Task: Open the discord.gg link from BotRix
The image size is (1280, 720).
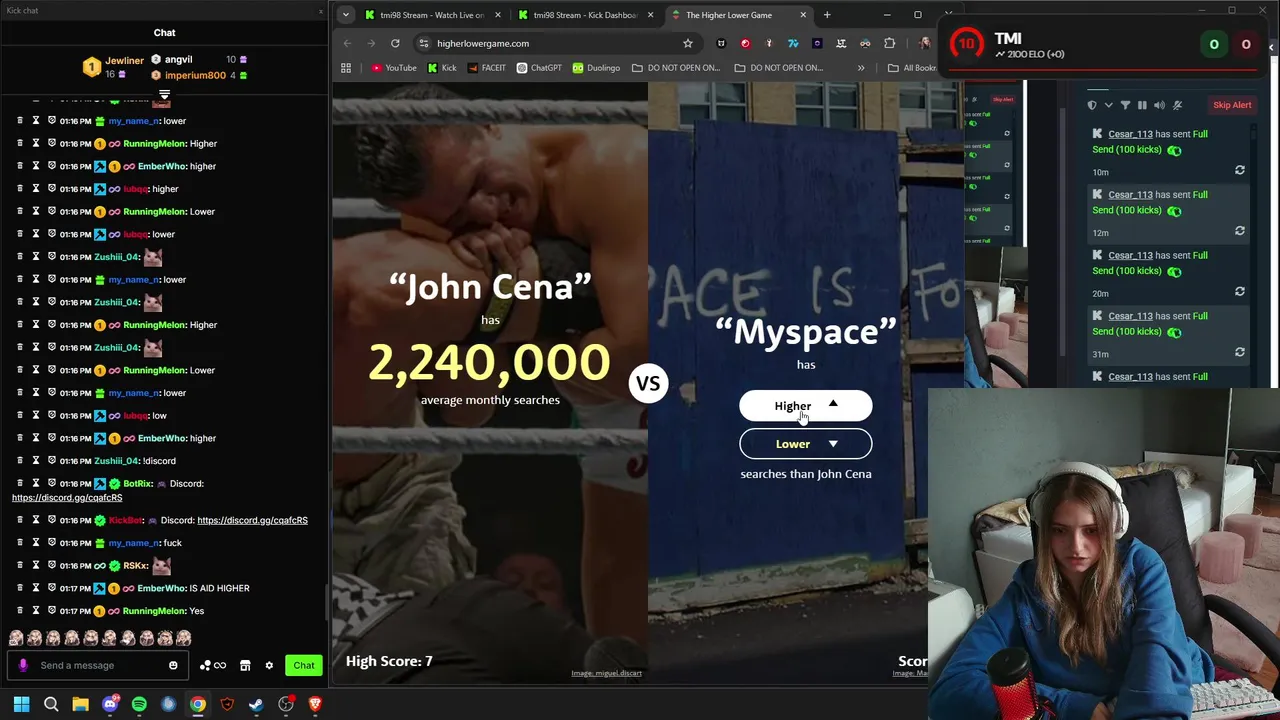Action: coord(67,497)
